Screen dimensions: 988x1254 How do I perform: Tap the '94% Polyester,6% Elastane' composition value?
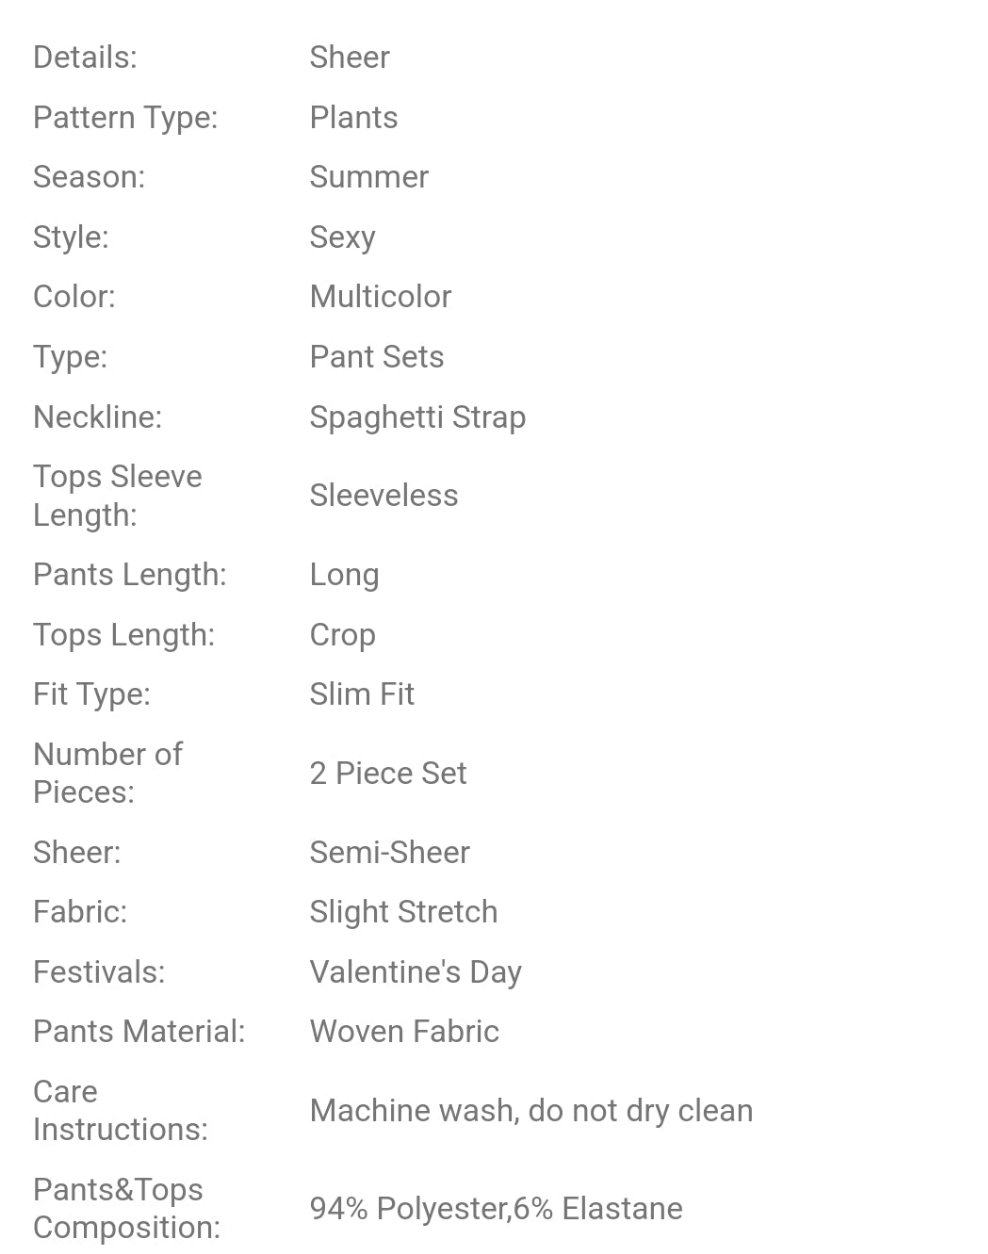click(x=496, y=1208)
